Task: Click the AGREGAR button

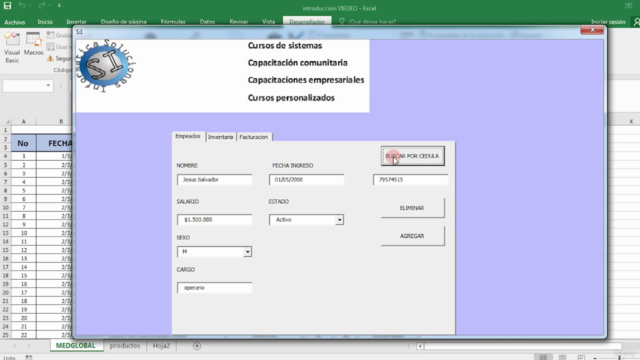Action: [413, 236]
